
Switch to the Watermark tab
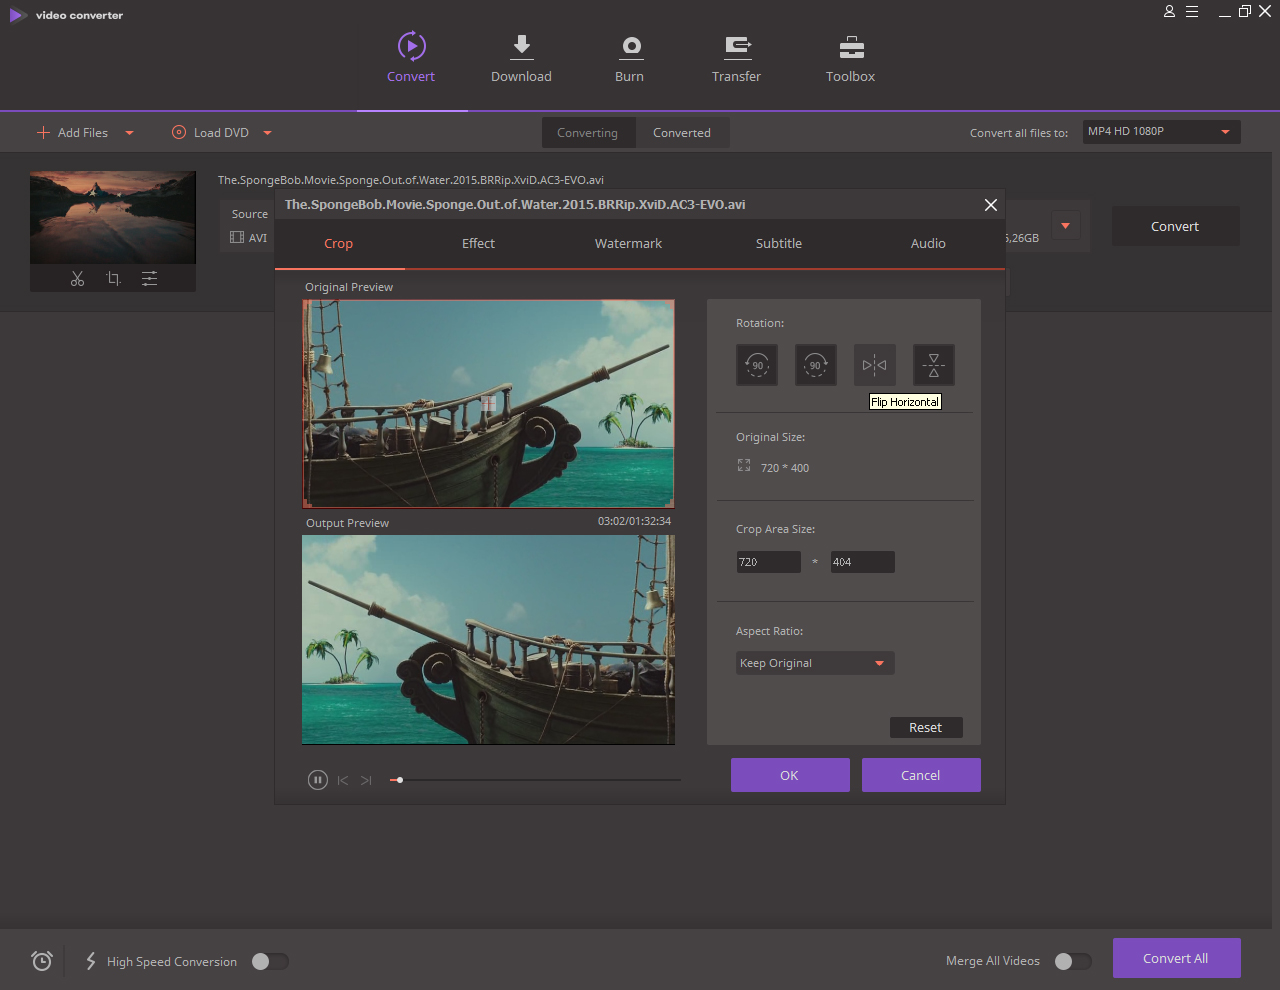pos(628,244)
